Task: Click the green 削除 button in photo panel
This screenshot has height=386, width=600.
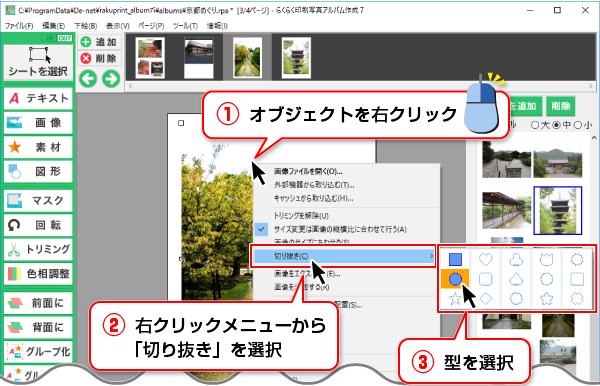Action: pyautogui.click(x=561, y=106)
